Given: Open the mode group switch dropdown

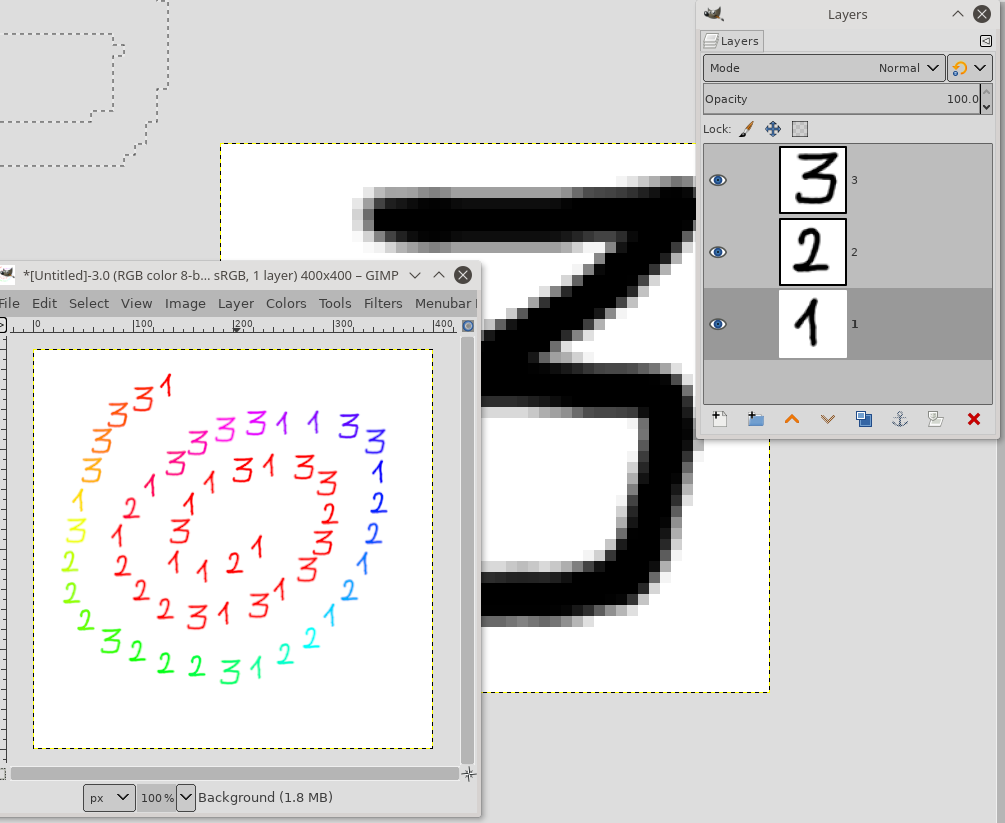Looking at the screenshot, I should (970, 68).
